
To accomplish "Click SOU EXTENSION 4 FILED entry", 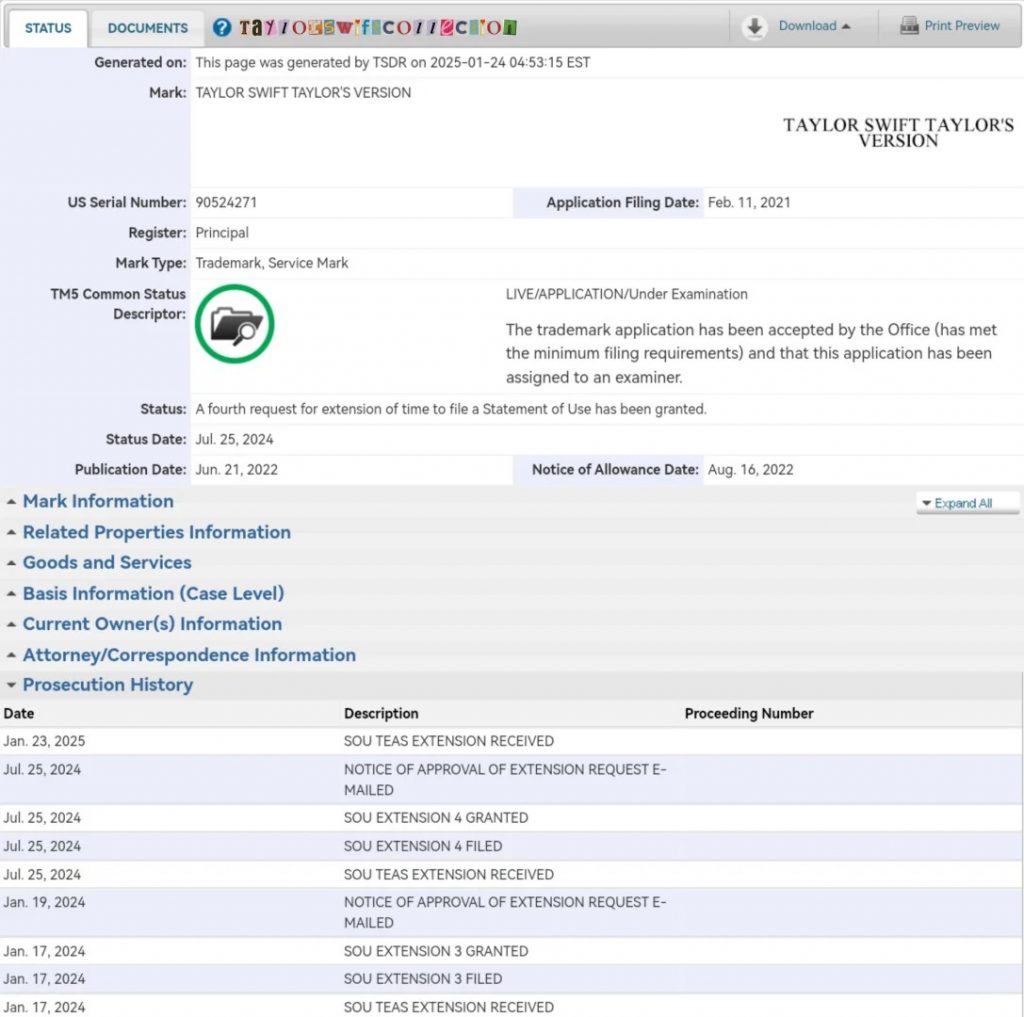I will pyautogui.click(x=423, y=847).
